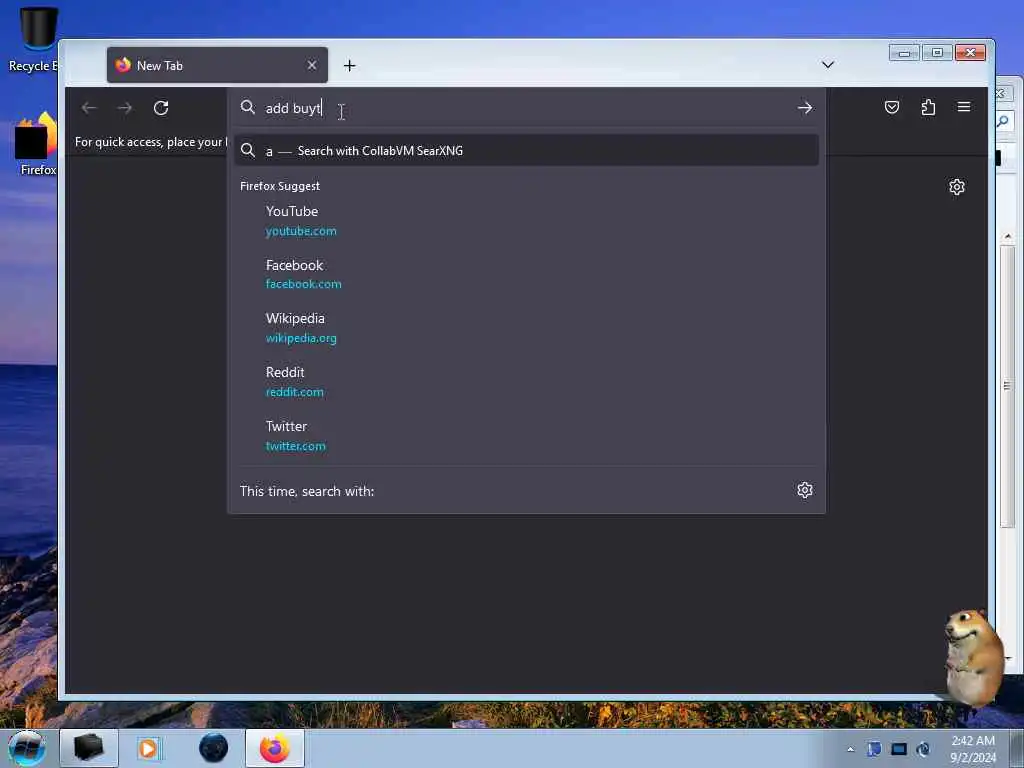Click the scrollbar of the background window

1008,387
